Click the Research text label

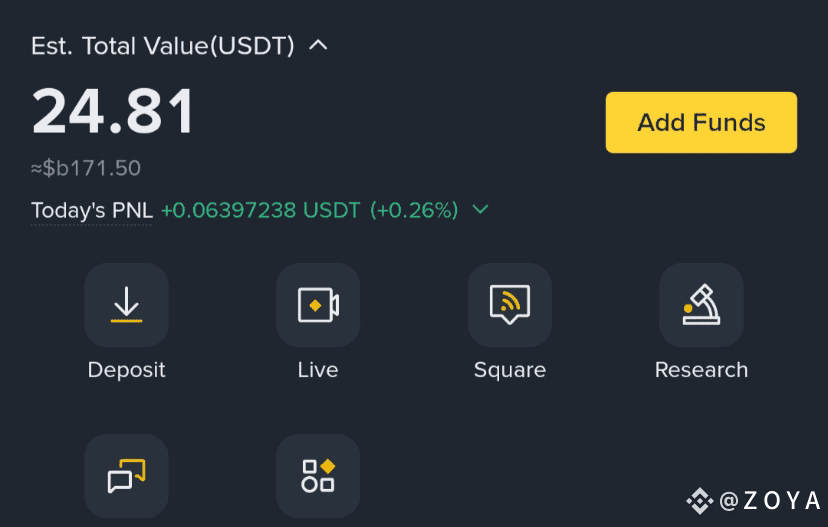(x=701, y=370)
